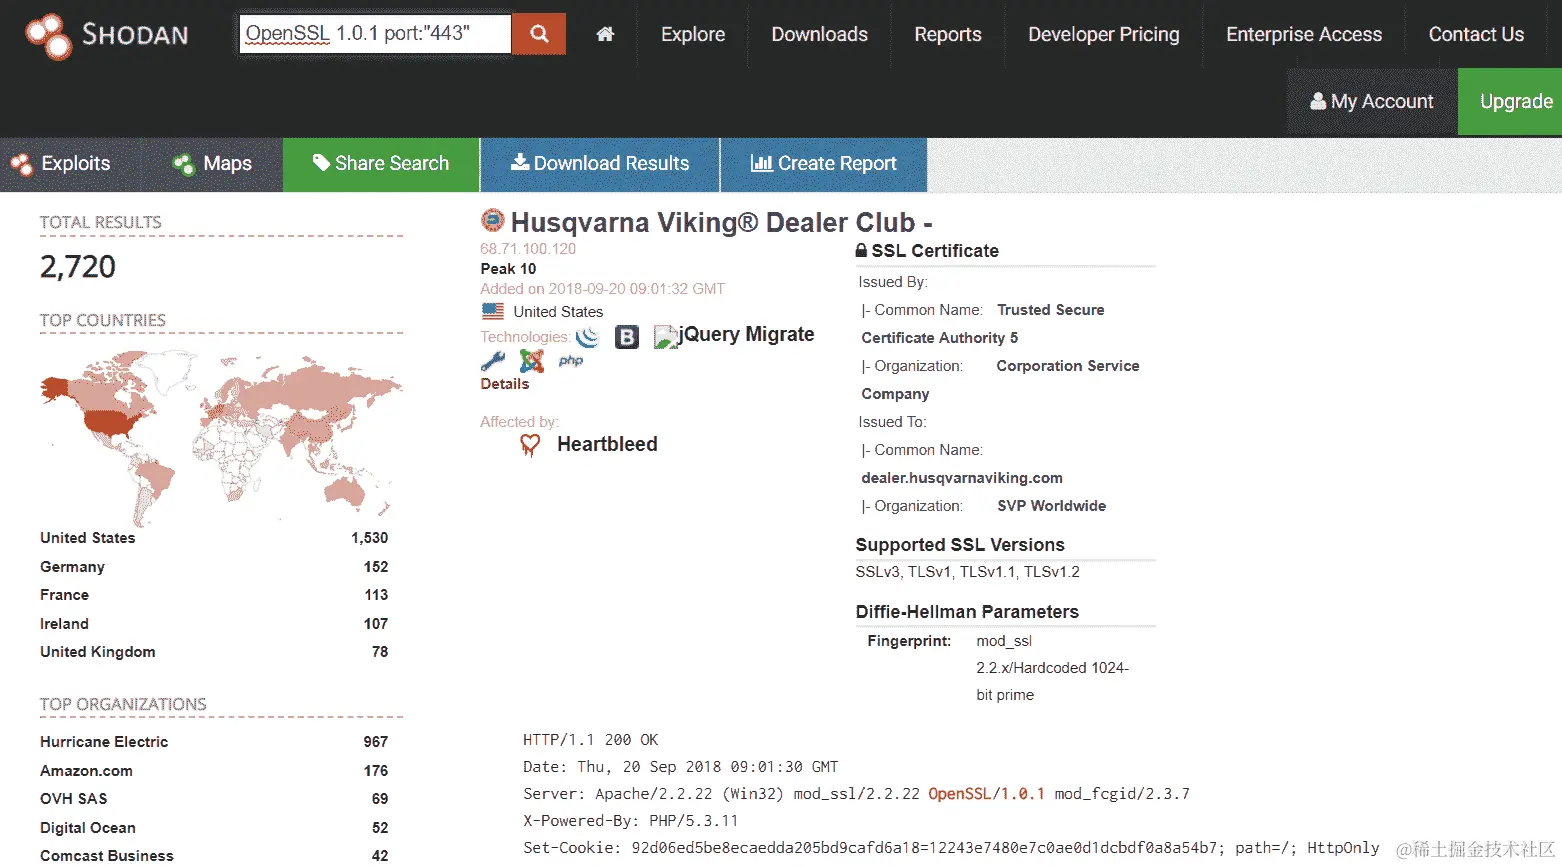Viewport: 1562px width, 866px height.
Task: Click the Bootstrap B technology icon
Action: (627, 337)
